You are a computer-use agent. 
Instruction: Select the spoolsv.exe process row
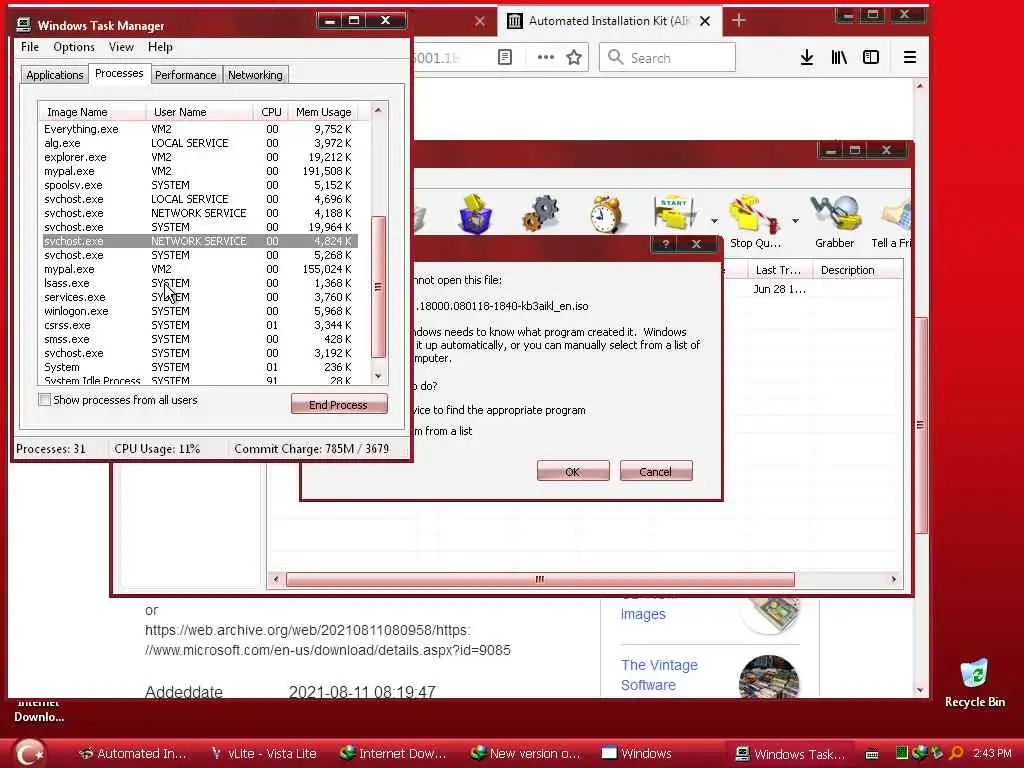200,185
